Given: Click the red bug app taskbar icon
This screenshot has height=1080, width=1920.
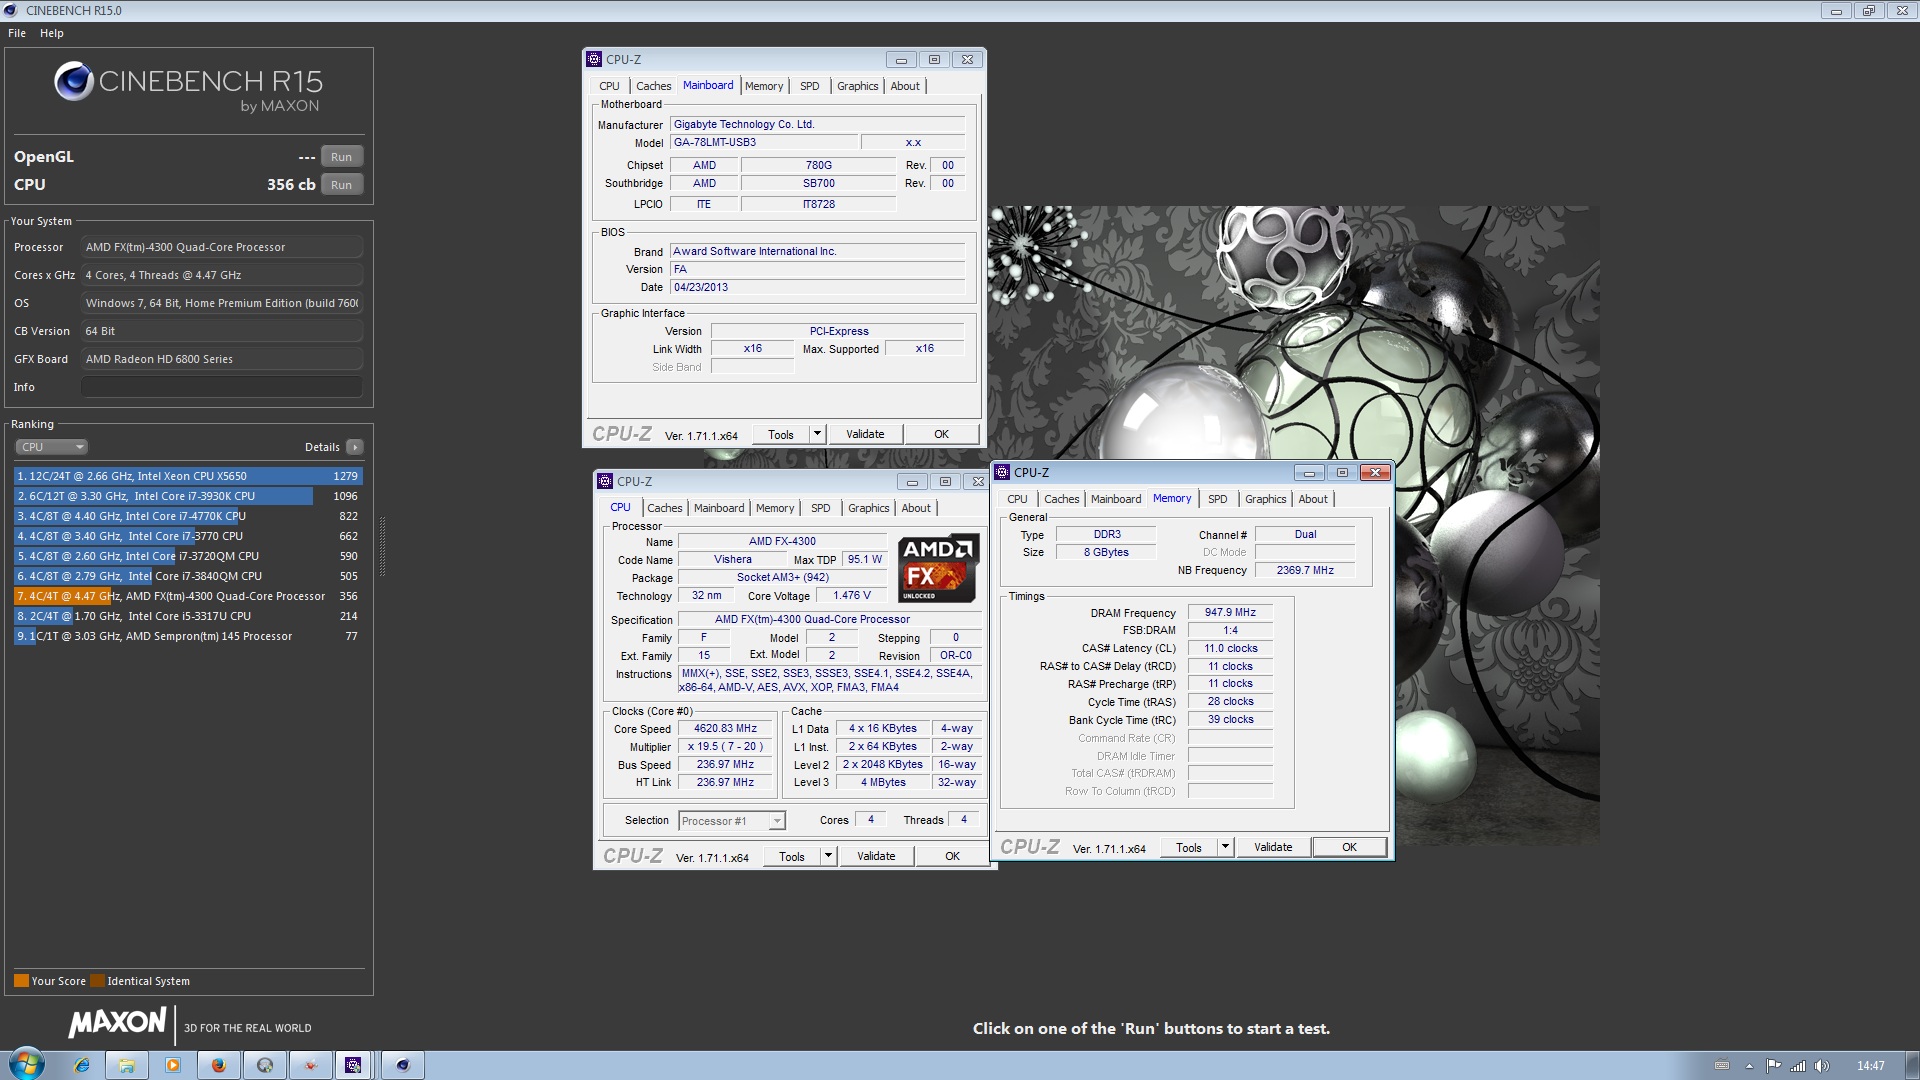Looking at the screenshot, I should 310,1065.
